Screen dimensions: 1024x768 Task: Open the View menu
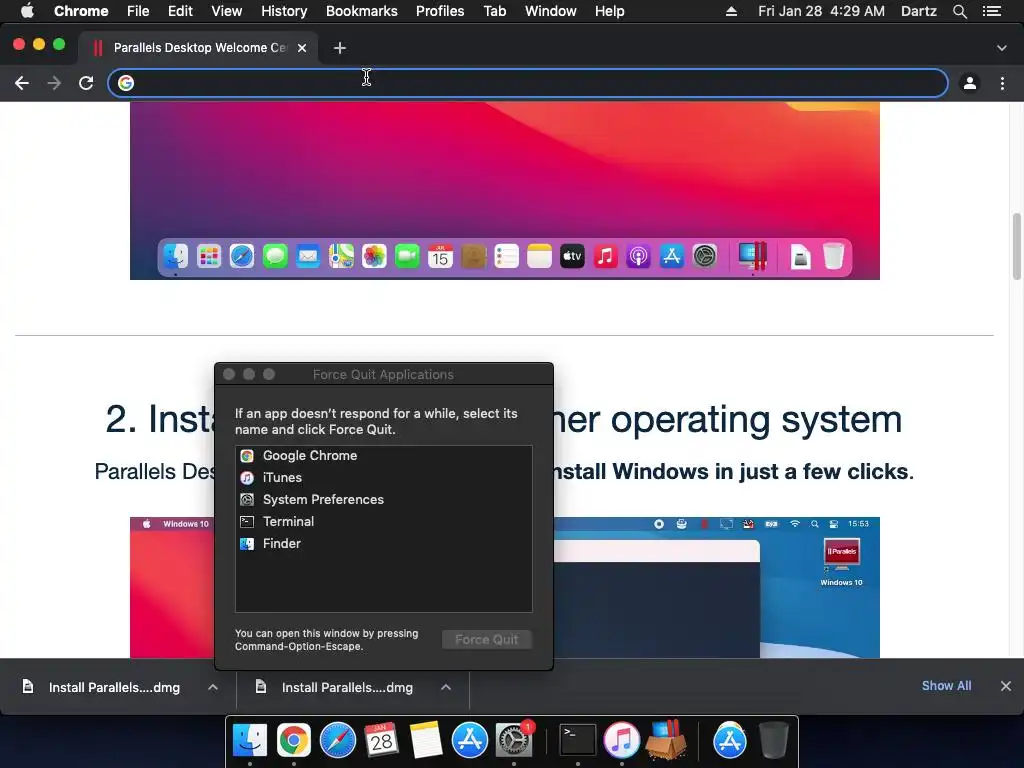(227, 11)
